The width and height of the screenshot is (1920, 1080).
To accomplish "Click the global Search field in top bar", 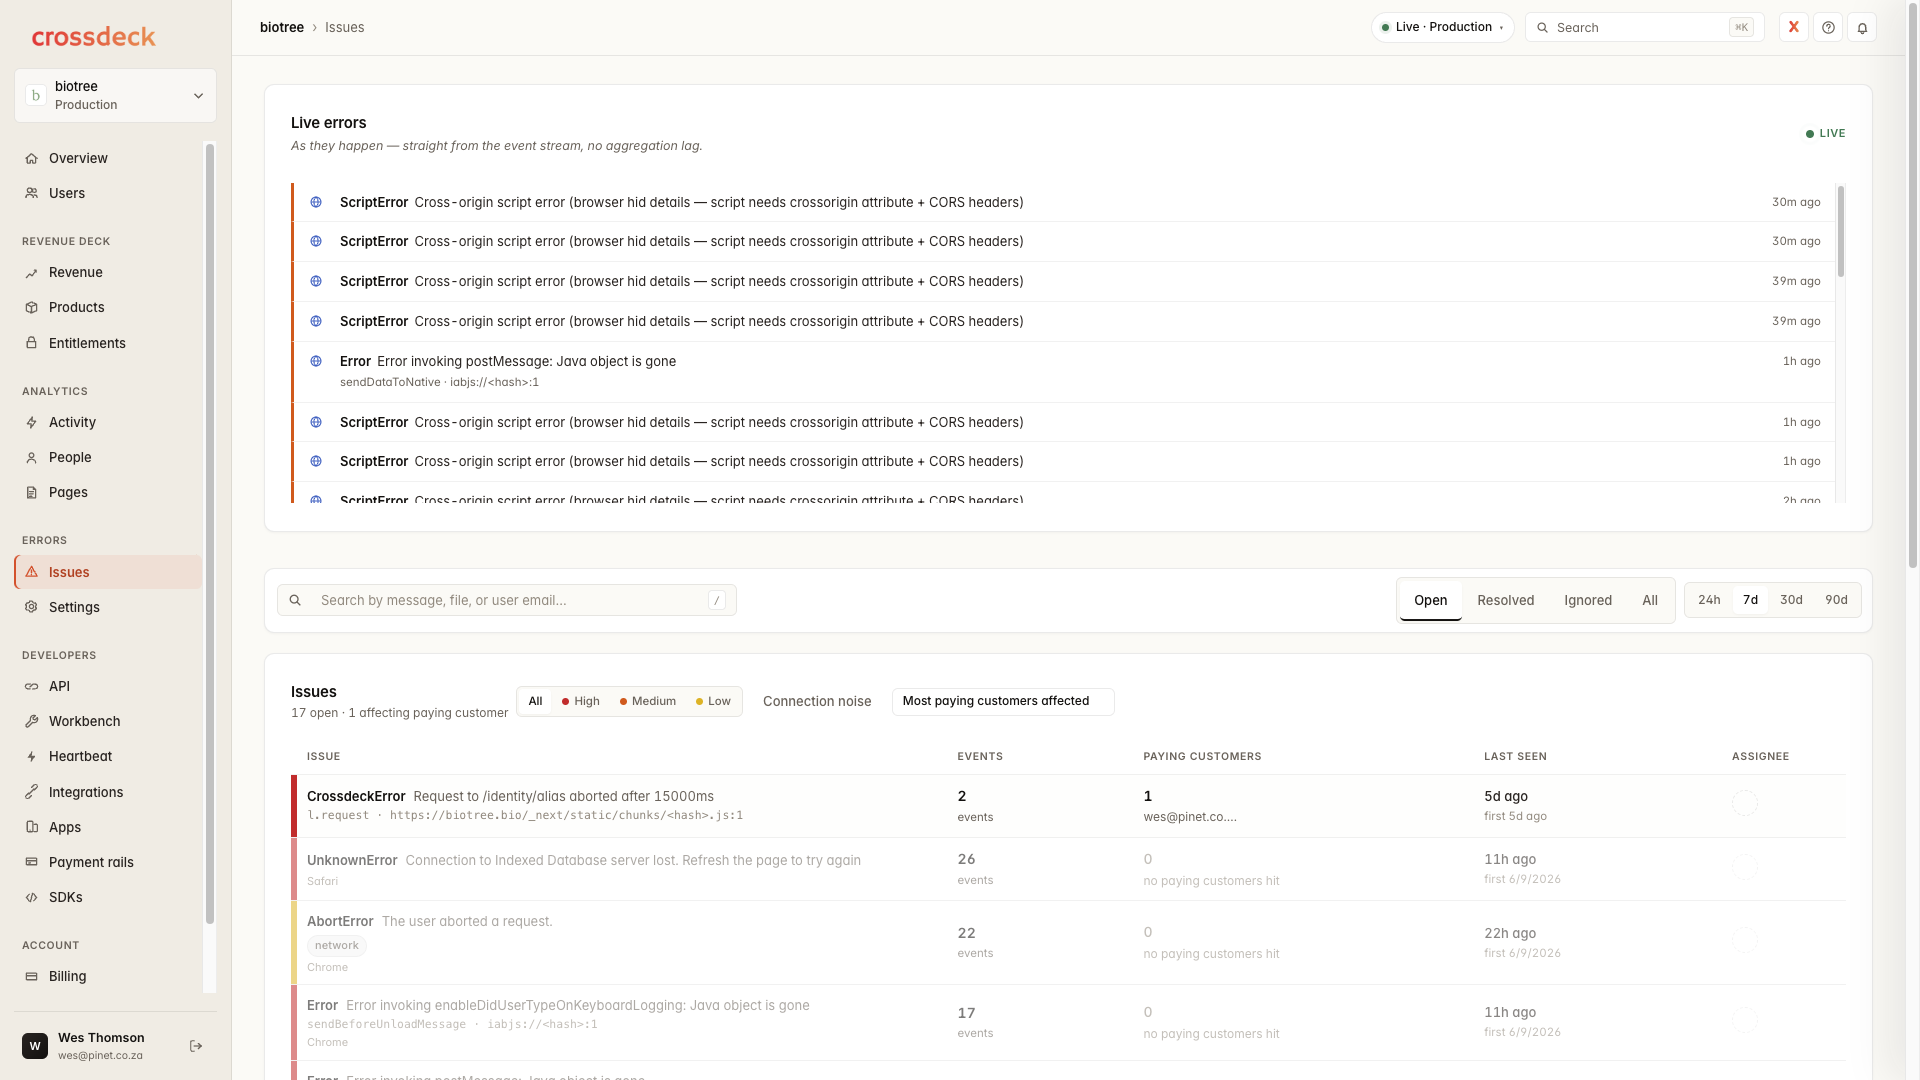I will (x=1644, y=28).
